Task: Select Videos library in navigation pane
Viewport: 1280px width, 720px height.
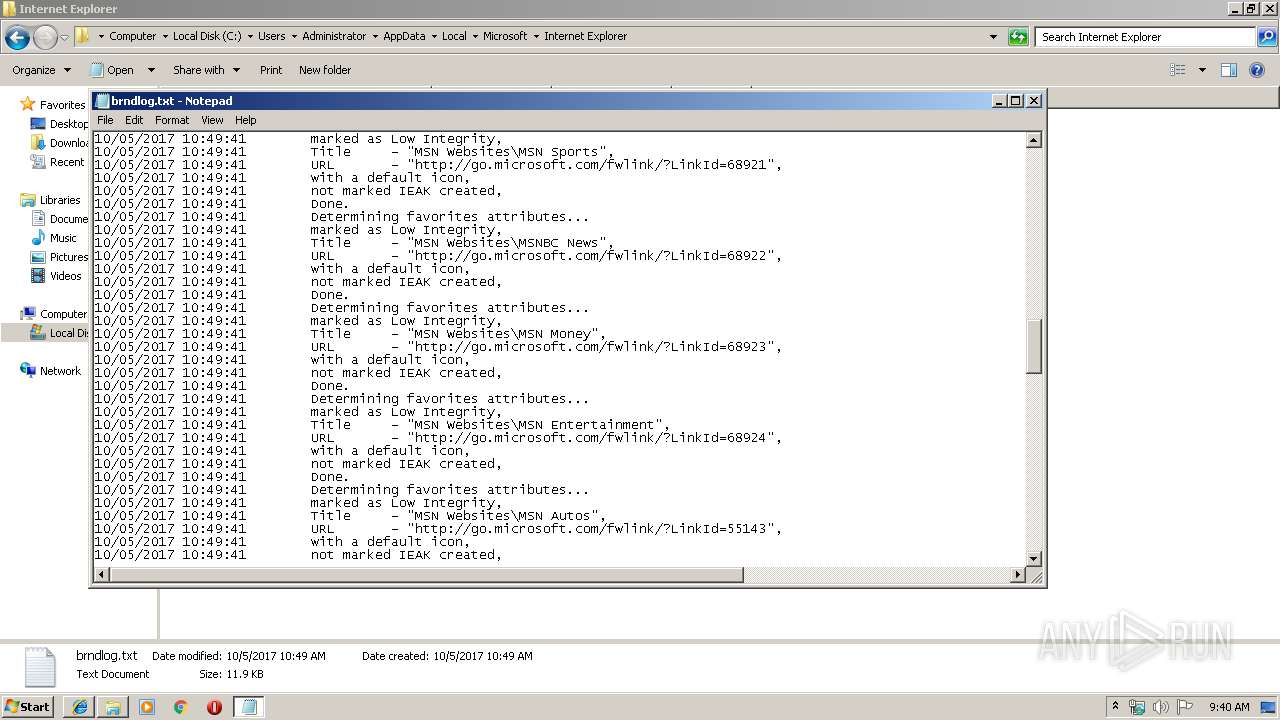Action: coord(66,276)
